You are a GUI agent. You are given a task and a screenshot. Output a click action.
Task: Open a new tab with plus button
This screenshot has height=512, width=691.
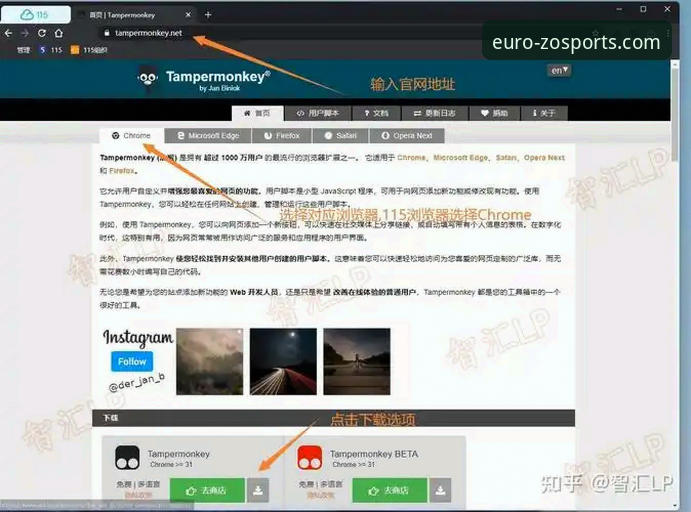[x=208, y=15]
